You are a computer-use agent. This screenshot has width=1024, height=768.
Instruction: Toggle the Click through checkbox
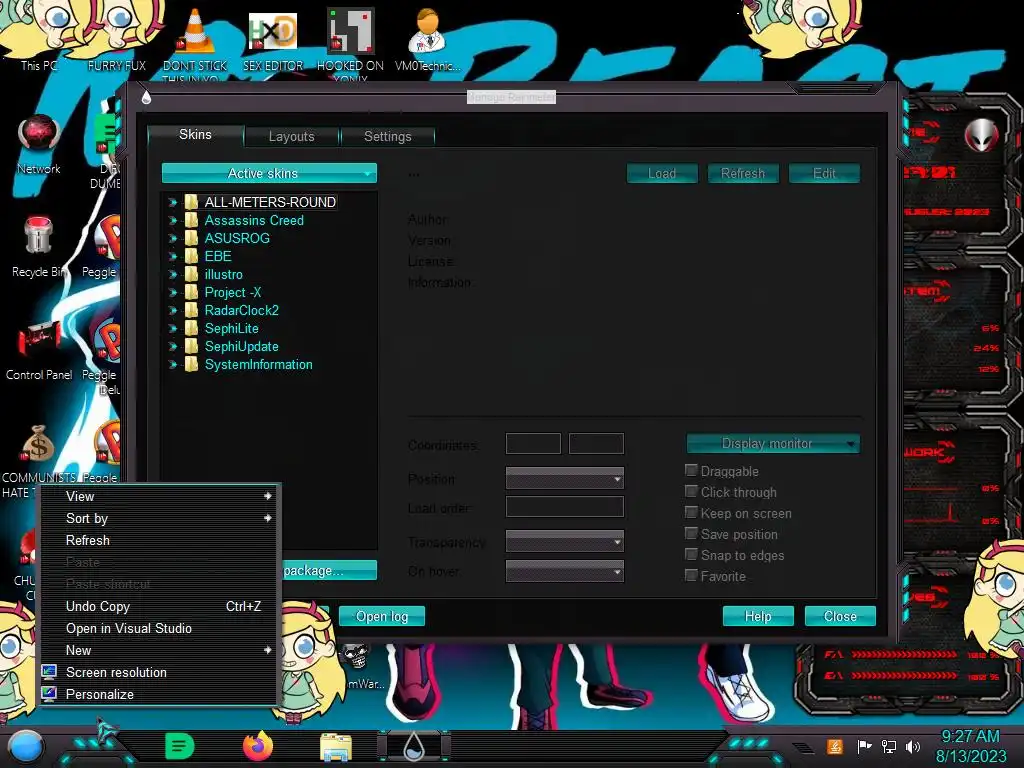pos(691,491)
